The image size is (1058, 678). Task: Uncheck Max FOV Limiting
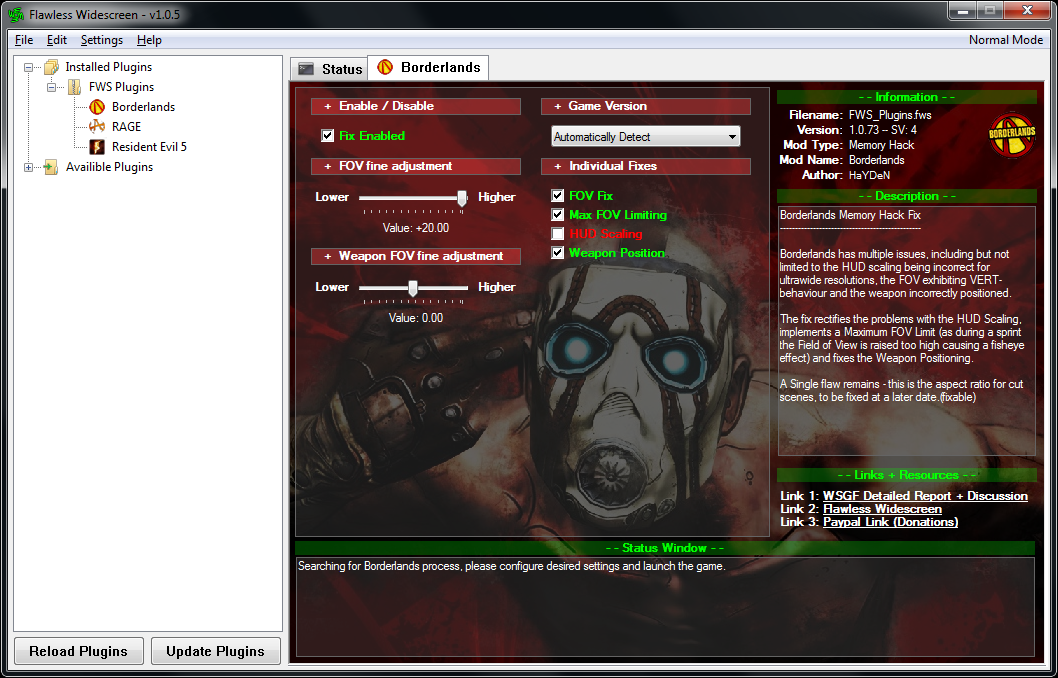[x=557, y=215]
